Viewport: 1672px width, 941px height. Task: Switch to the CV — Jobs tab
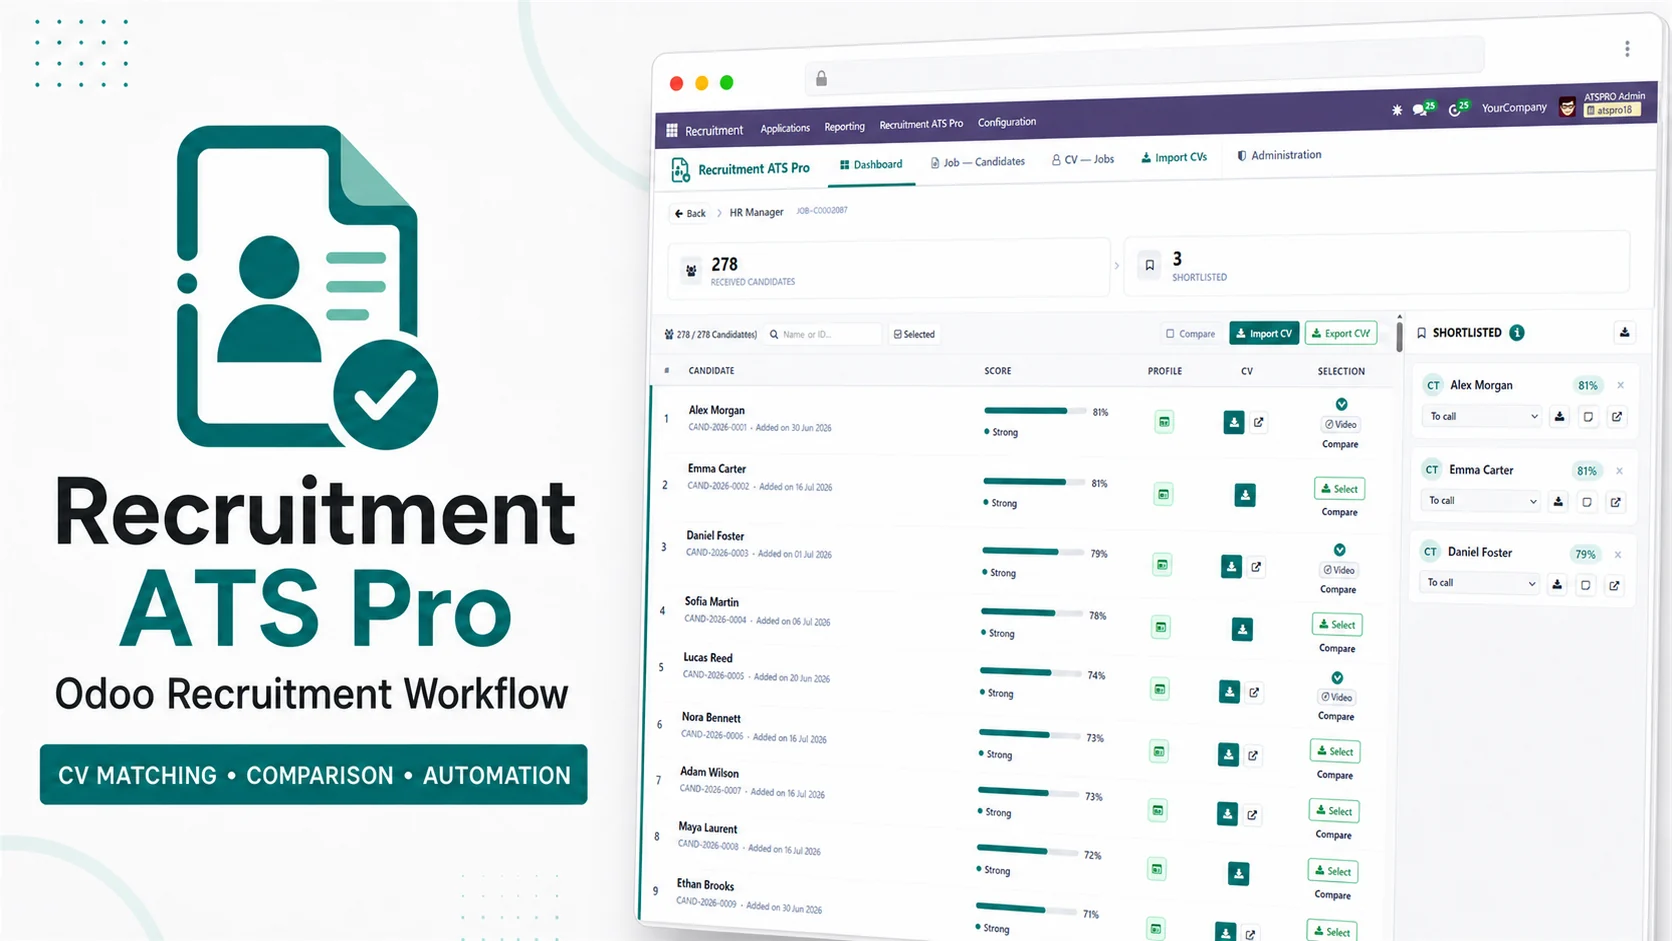pyautogui.click(x=1082, y=159)
